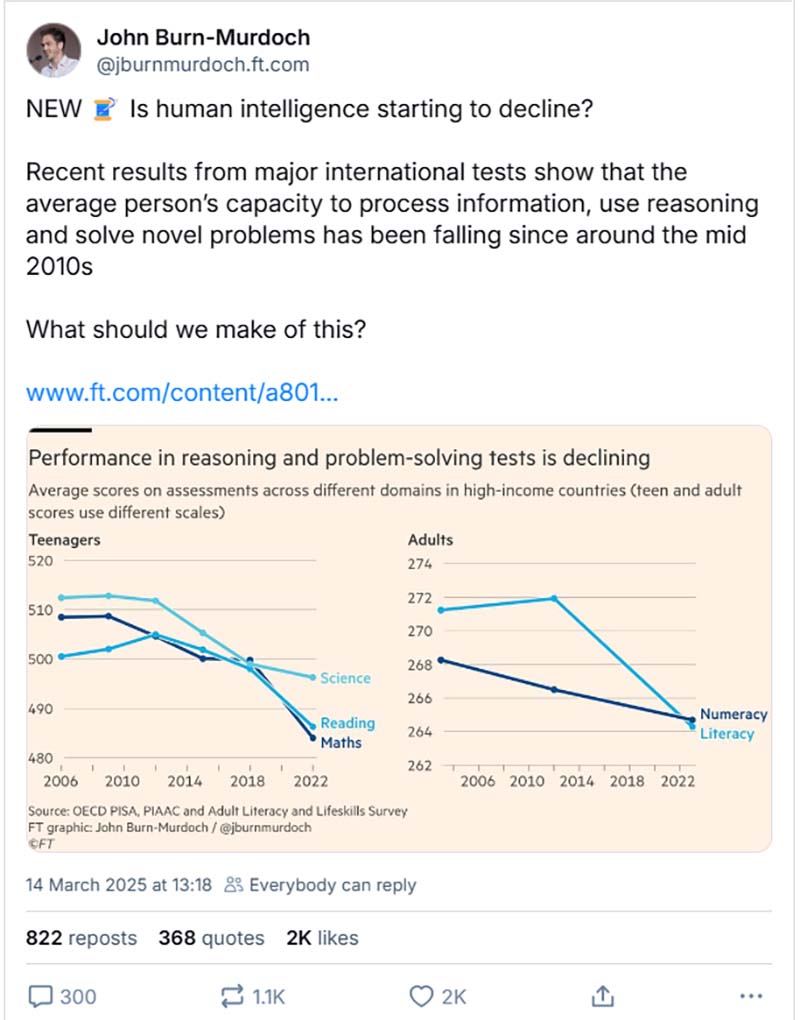800x1020 pixels.
Task: Click John Burn-Murdoch's profile avatar
Action: coord(52,50)
